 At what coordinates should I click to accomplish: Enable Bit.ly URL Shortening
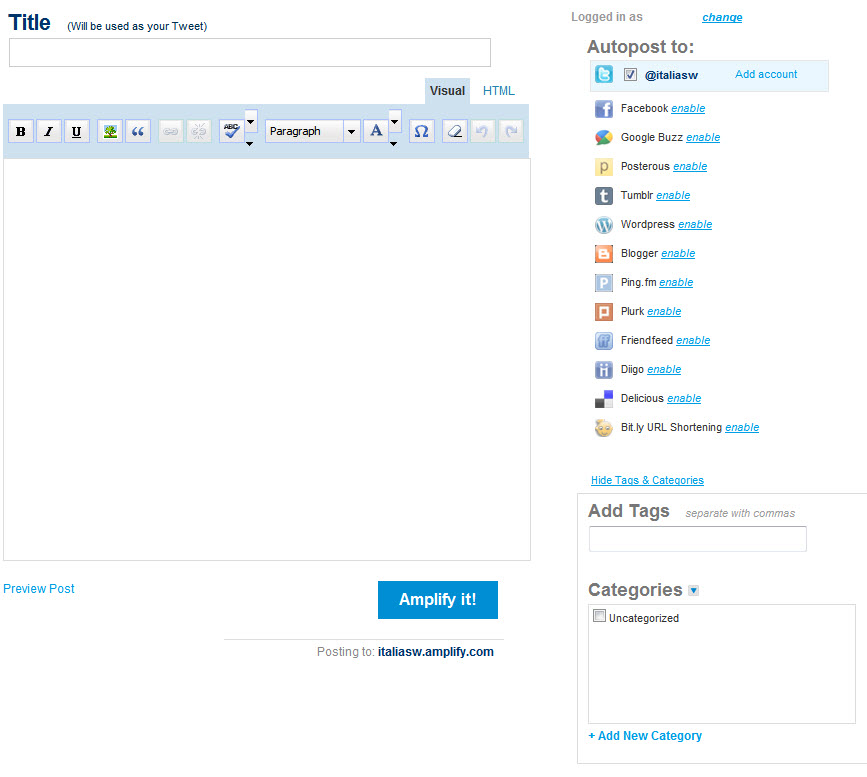[742, 428]
